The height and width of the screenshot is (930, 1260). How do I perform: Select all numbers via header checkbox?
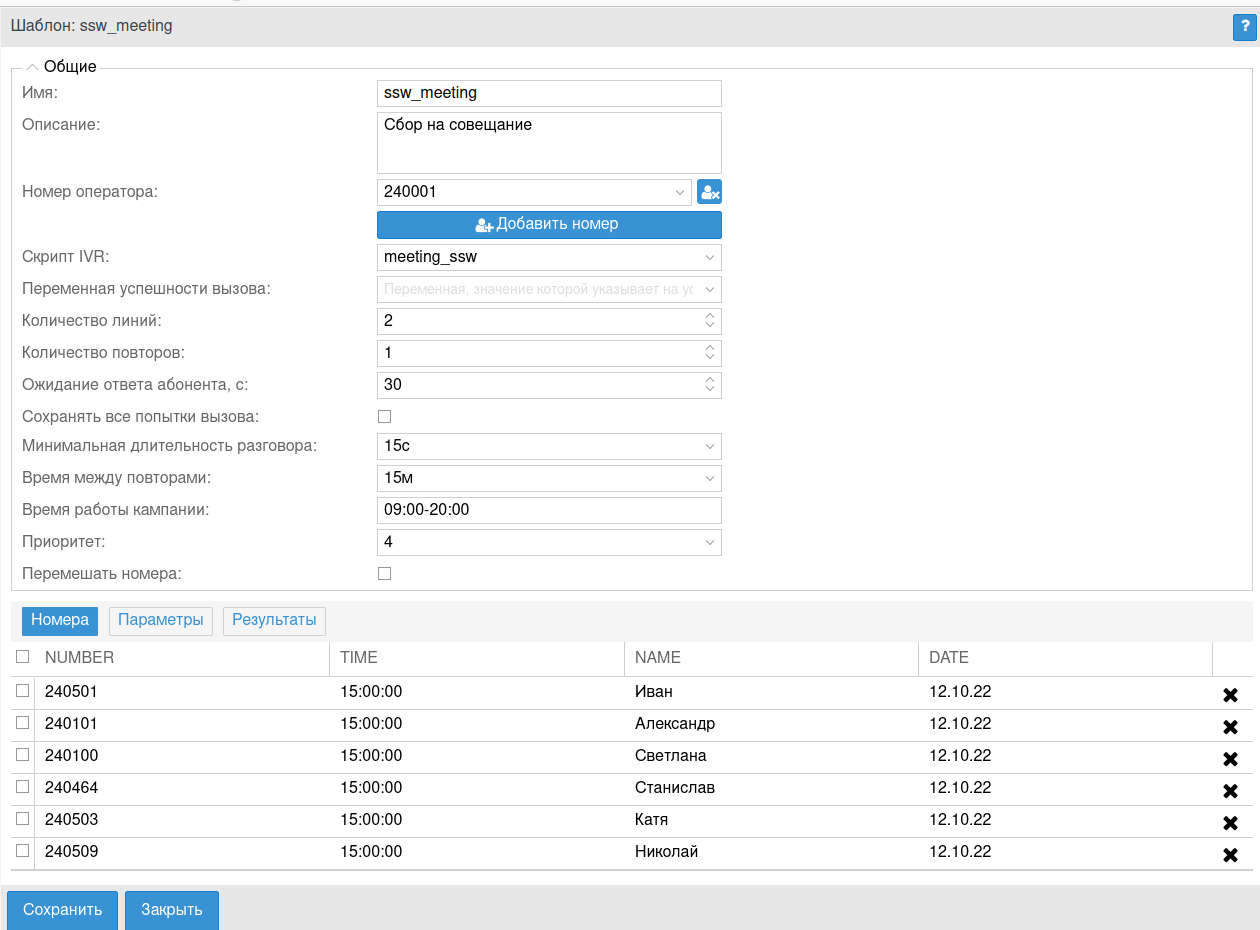point(22,657)
